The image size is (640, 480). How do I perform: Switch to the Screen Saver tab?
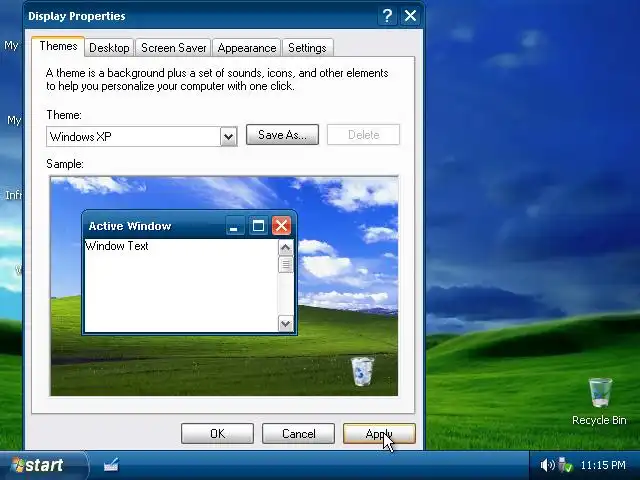(x=173, y=48)
